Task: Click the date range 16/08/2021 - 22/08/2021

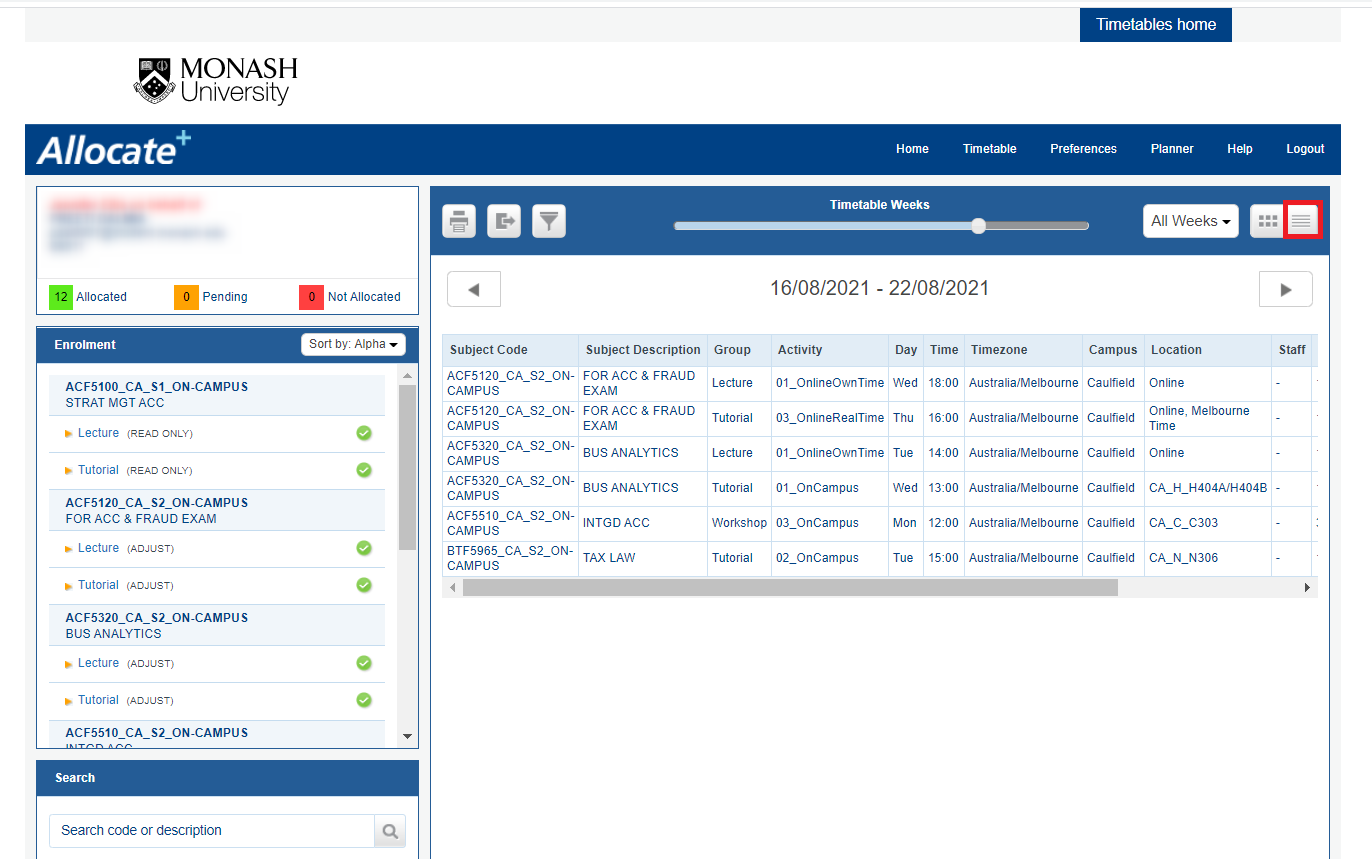Action: tap(879, 289)
